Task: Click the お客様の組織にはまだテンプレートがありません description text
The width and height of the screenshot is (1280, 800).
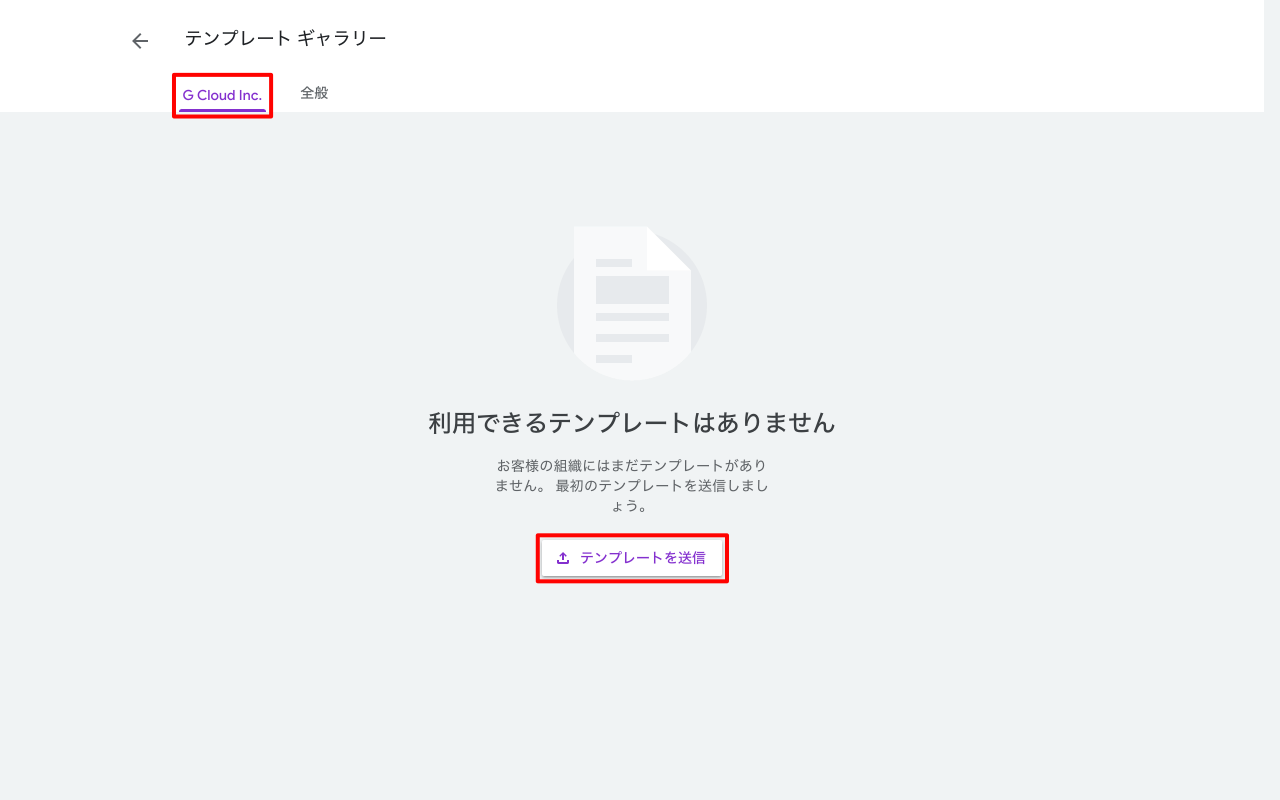Action: pos(632,466)
